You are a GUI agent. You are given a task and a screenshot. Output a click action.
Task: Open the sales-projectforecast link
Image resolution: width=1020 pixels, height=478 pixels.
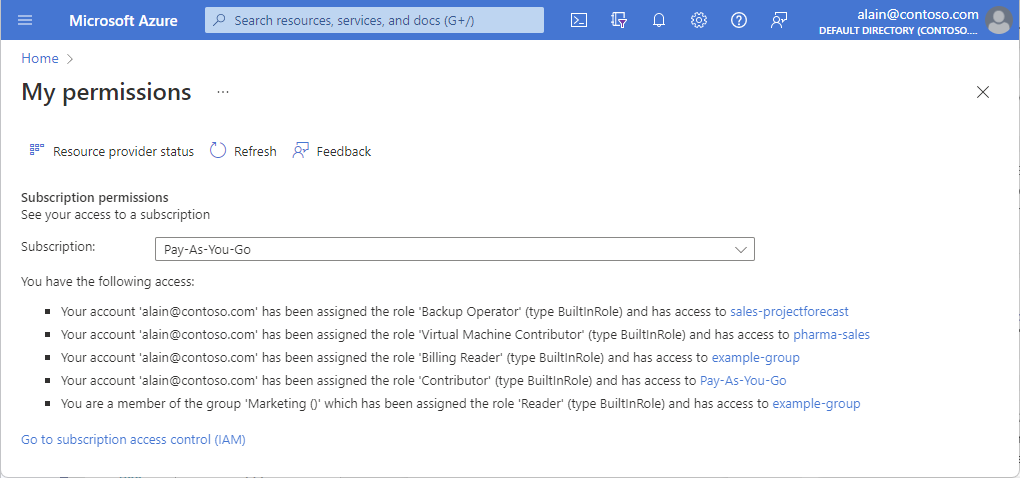[x=789, y=312]
